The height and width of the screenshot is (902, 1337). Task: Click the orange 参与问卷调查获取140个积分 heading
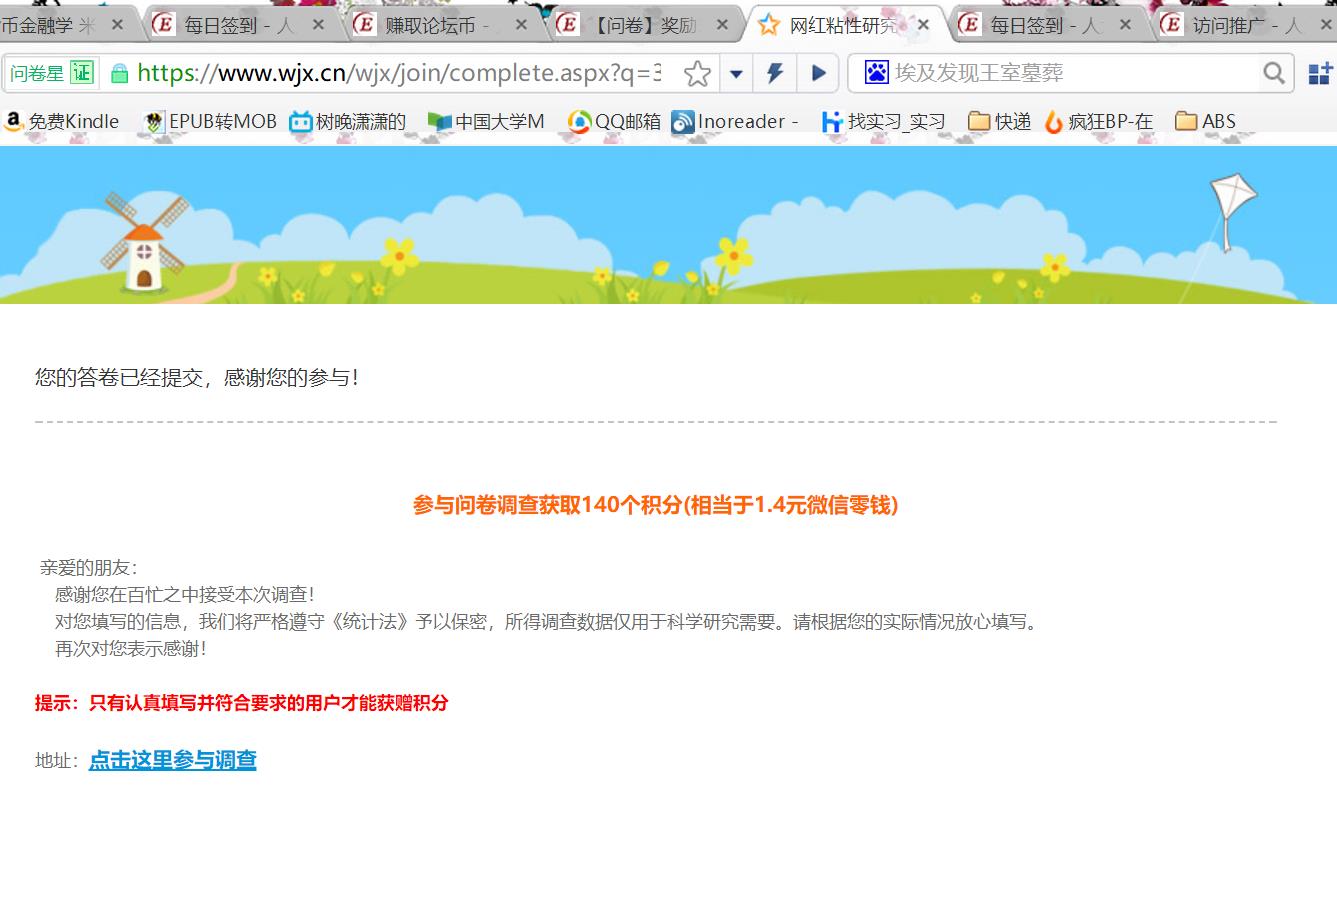click(656, 505)
